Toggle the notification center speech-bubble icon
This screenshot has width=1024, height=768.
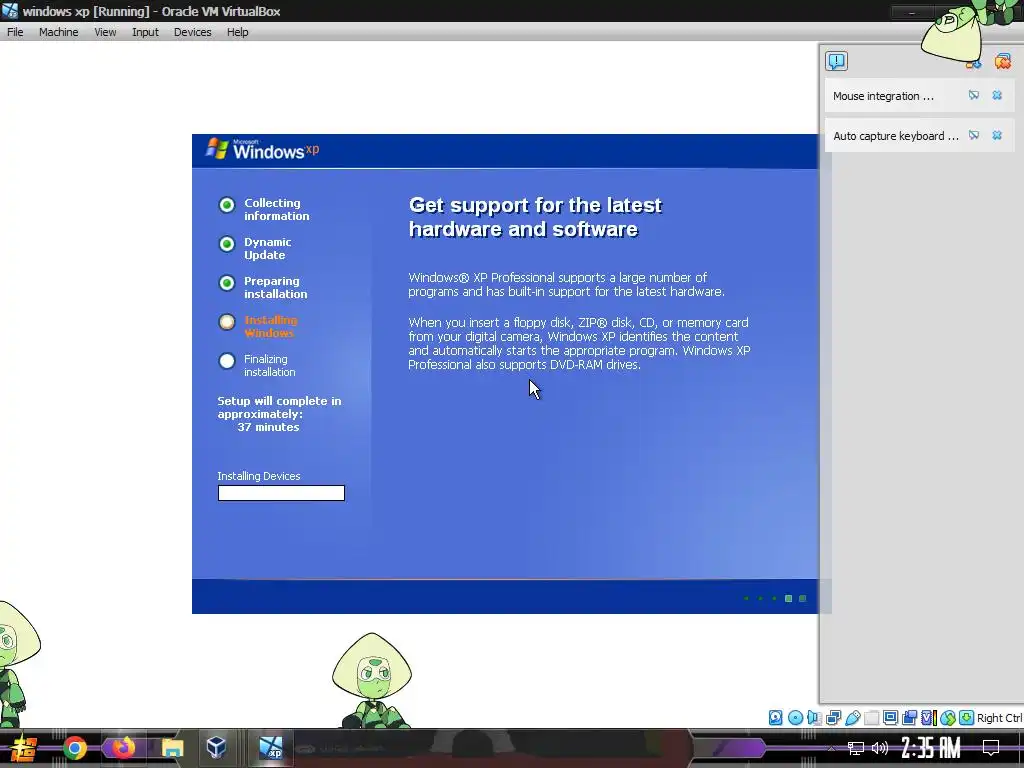tap(836, 61)
